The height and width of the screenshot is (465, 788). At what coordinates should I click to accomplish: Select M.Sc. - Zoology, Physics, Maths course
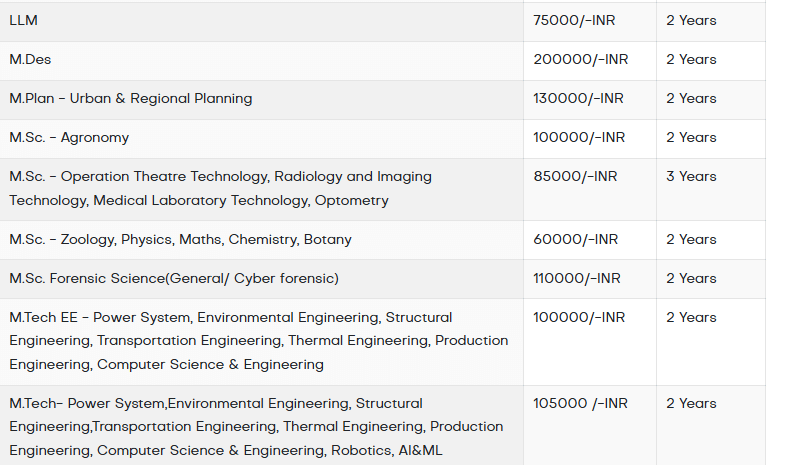click(180, 239)
